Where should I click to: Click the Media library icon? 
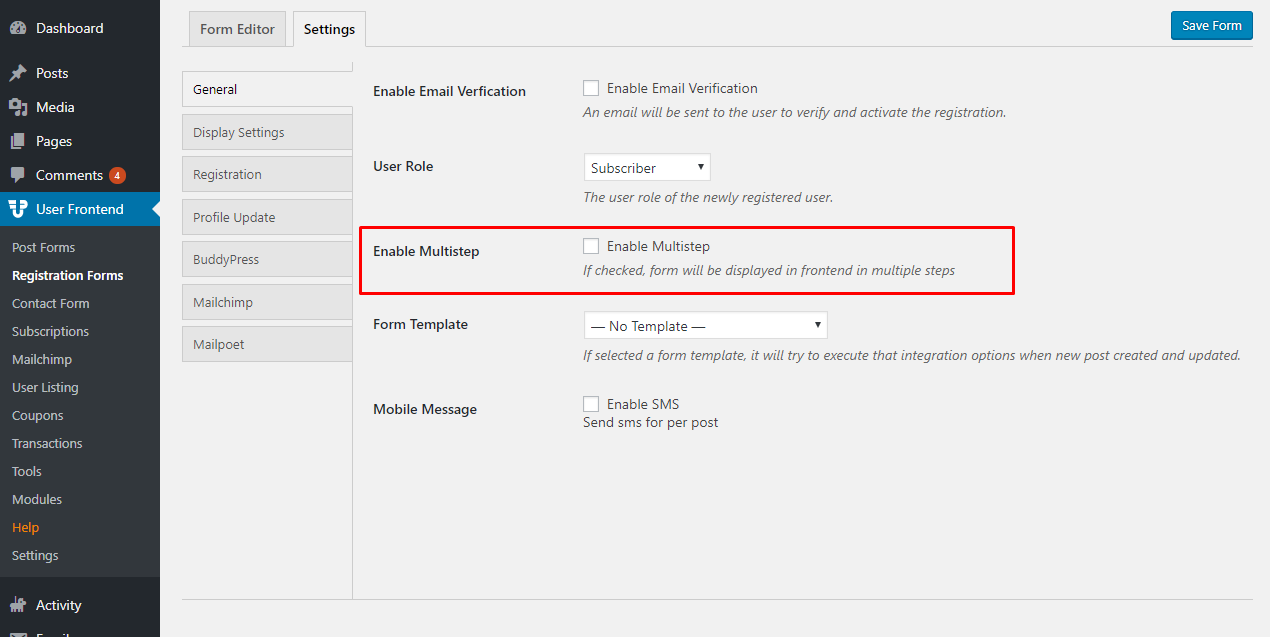(x=18, y=107)
